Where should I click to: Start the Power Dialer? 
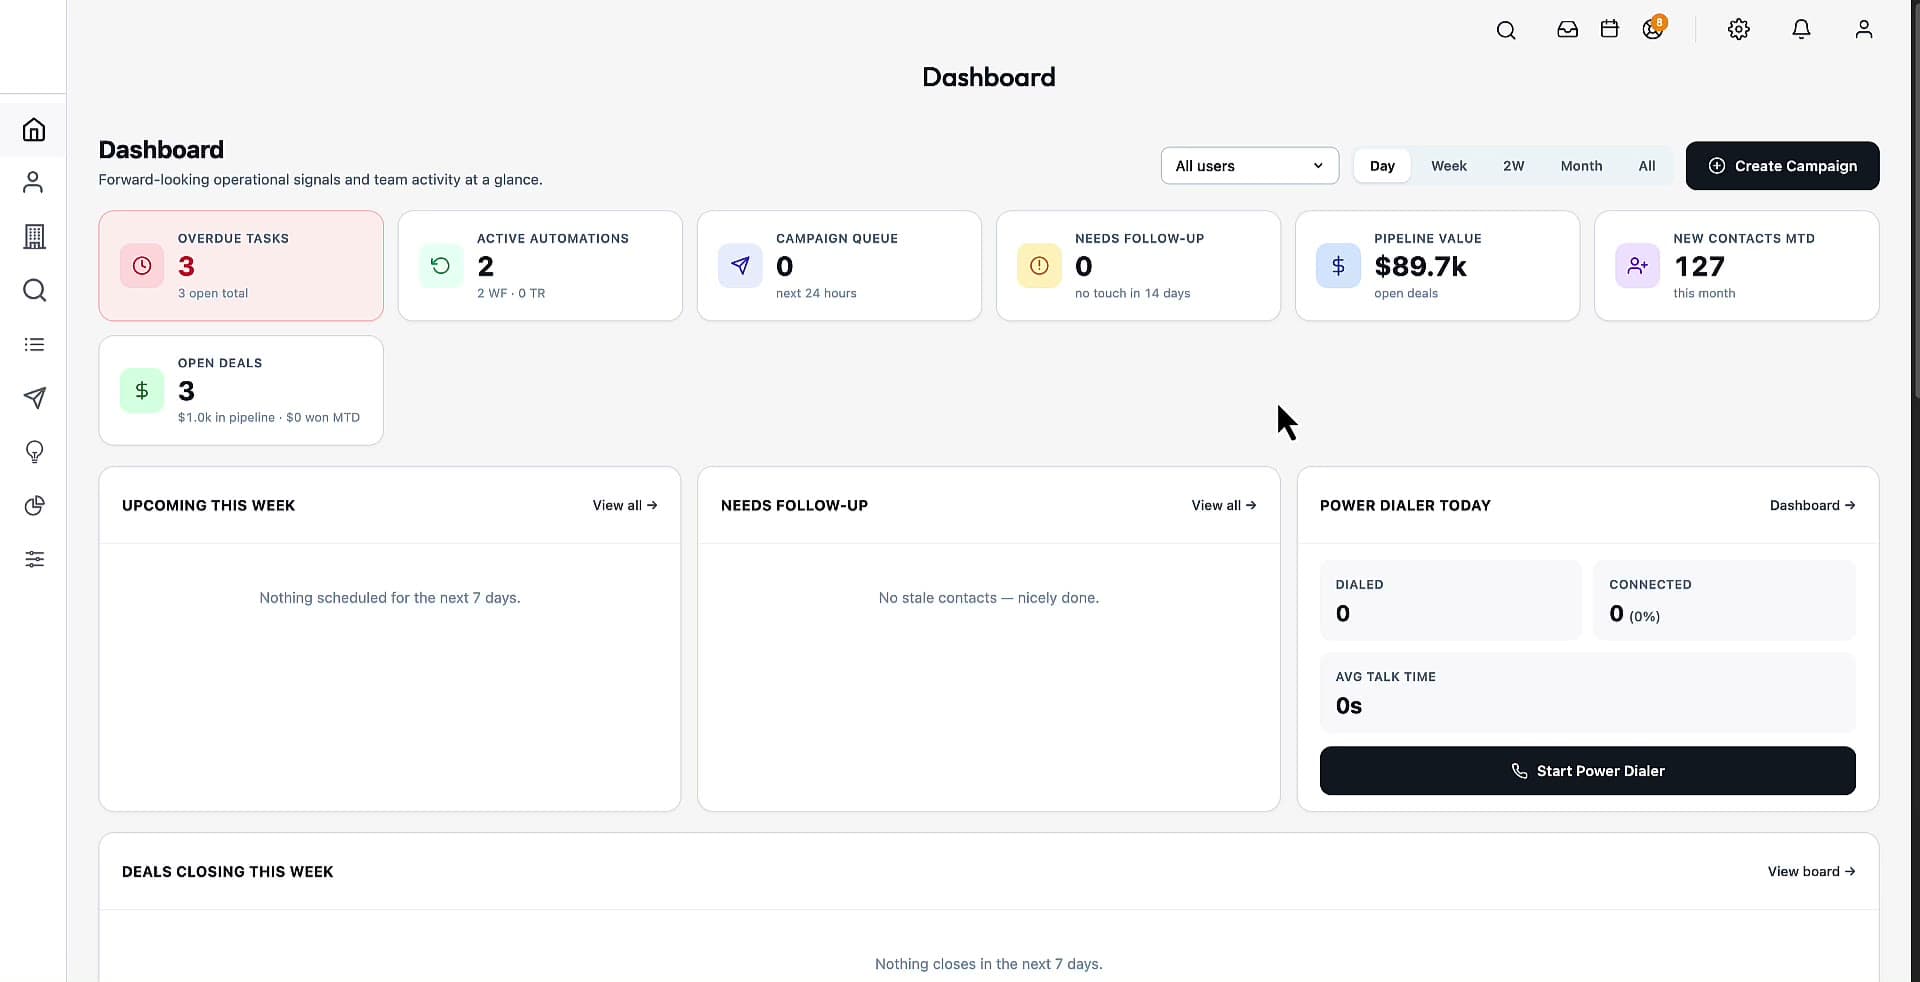1587,771
